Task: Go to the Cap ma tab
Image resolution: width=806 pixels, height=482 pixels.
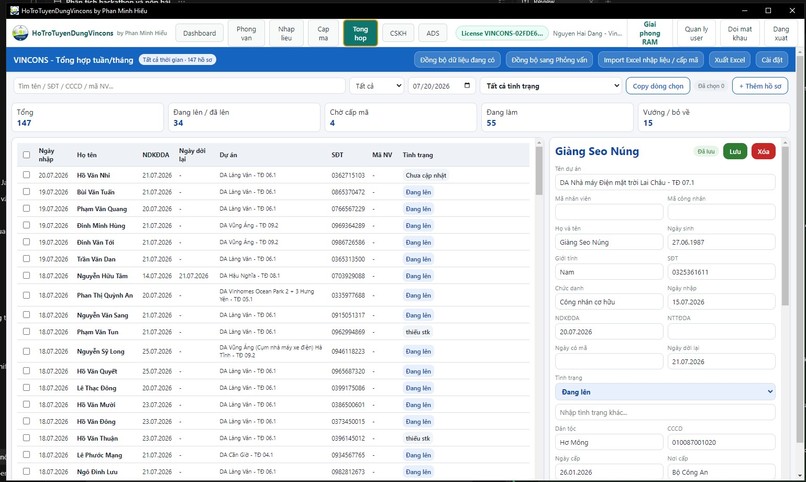Action: [323, 33]
